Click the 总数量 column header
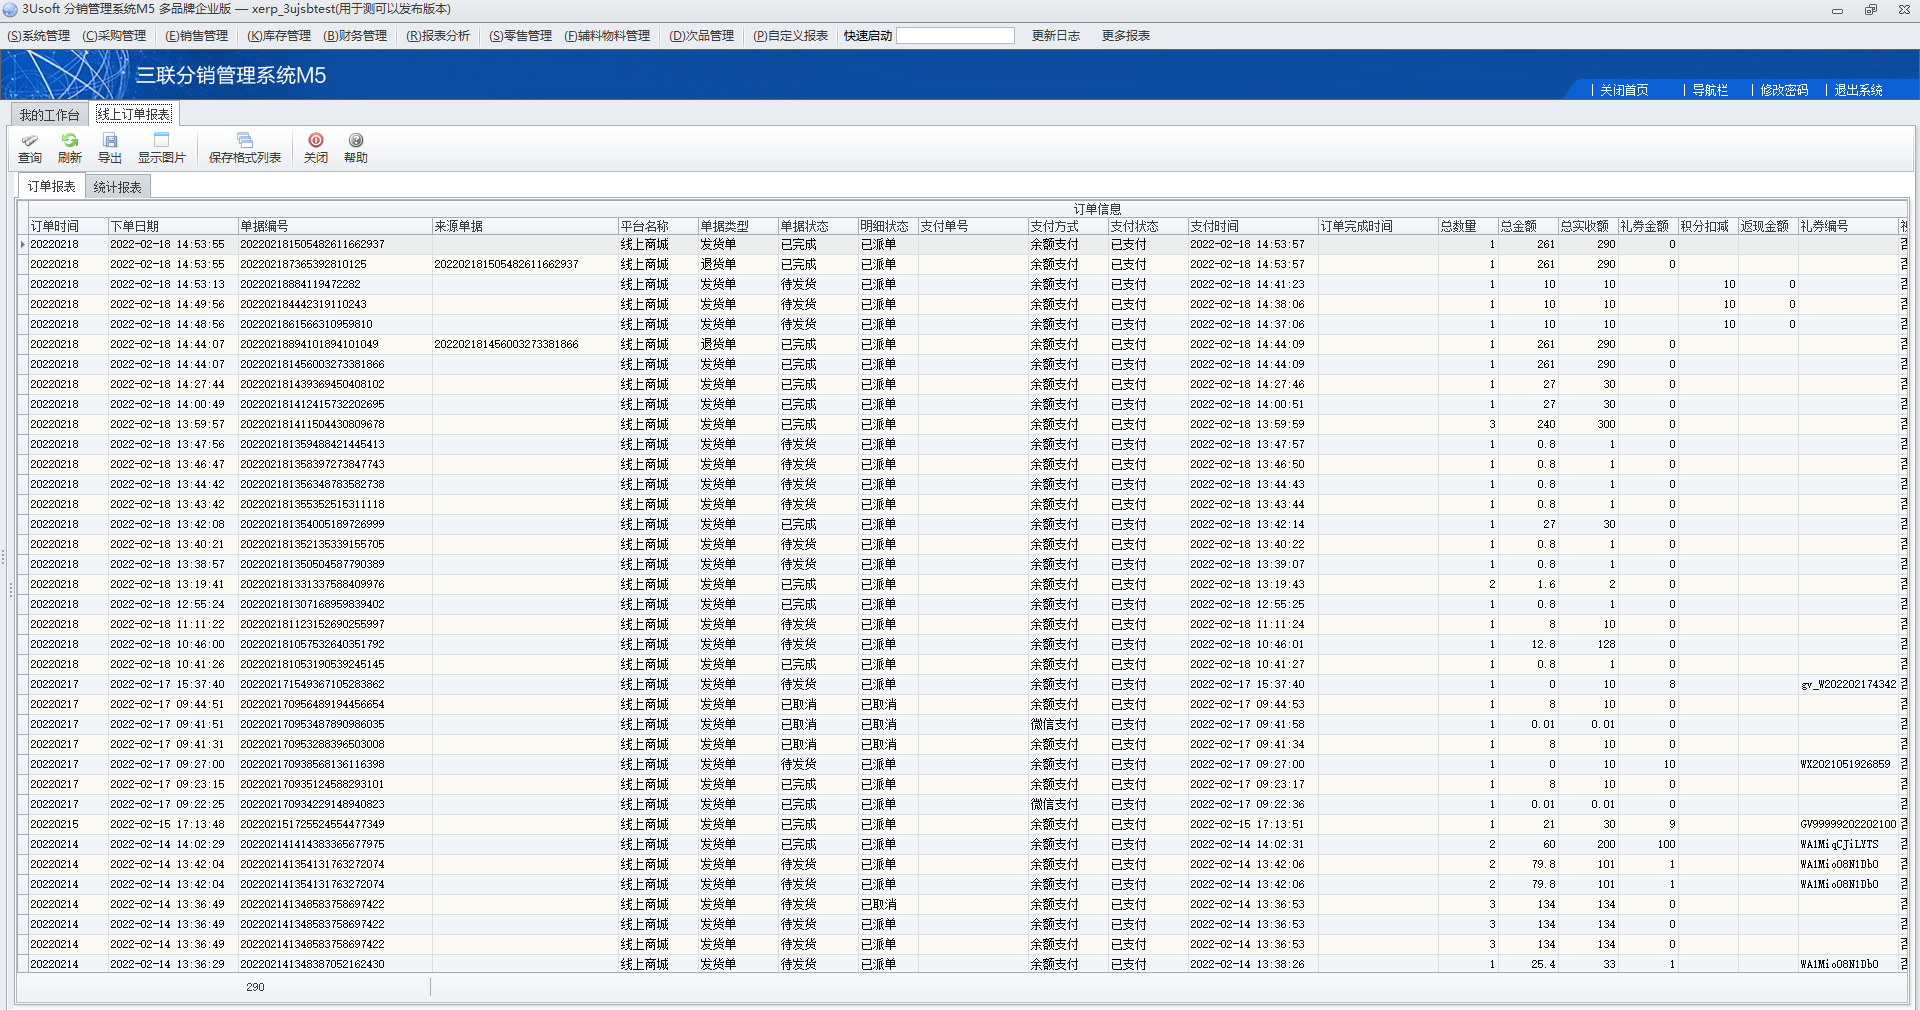Viewport: 1920px width, 1010px height. (x=1467, y=226)
